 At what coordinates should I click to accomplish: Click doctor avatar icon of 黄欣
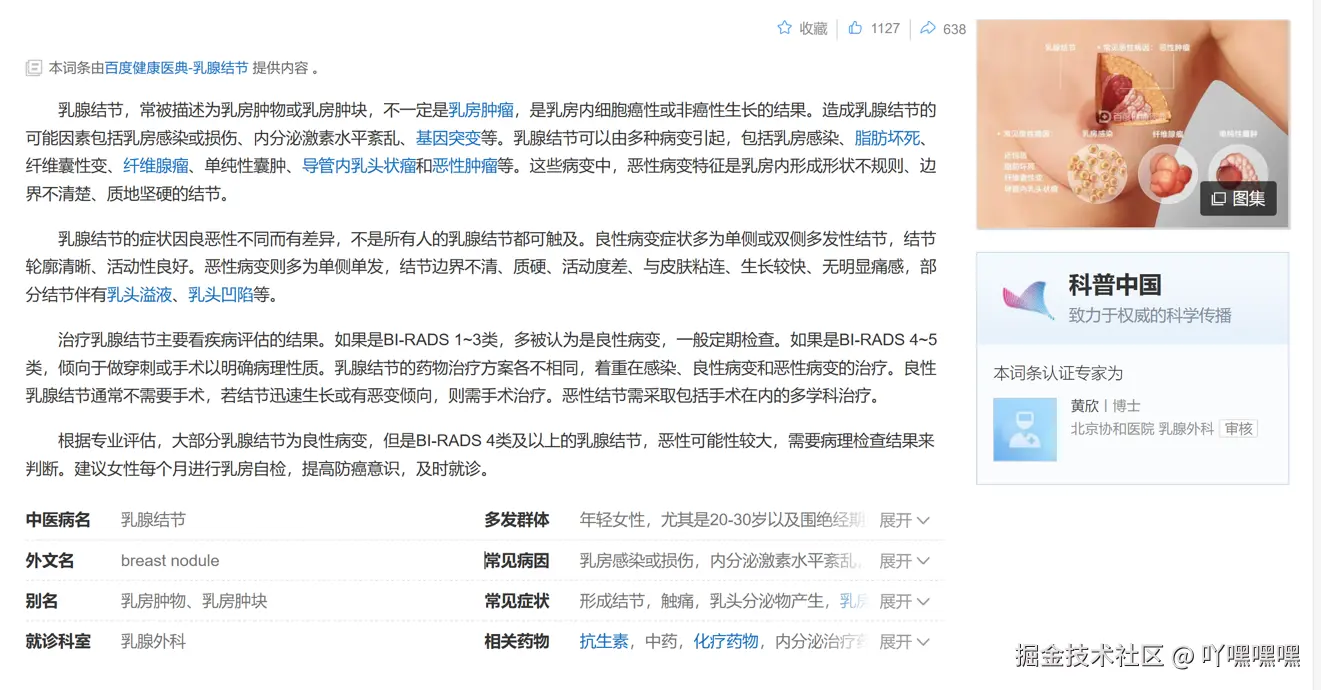click(1024, 428)
